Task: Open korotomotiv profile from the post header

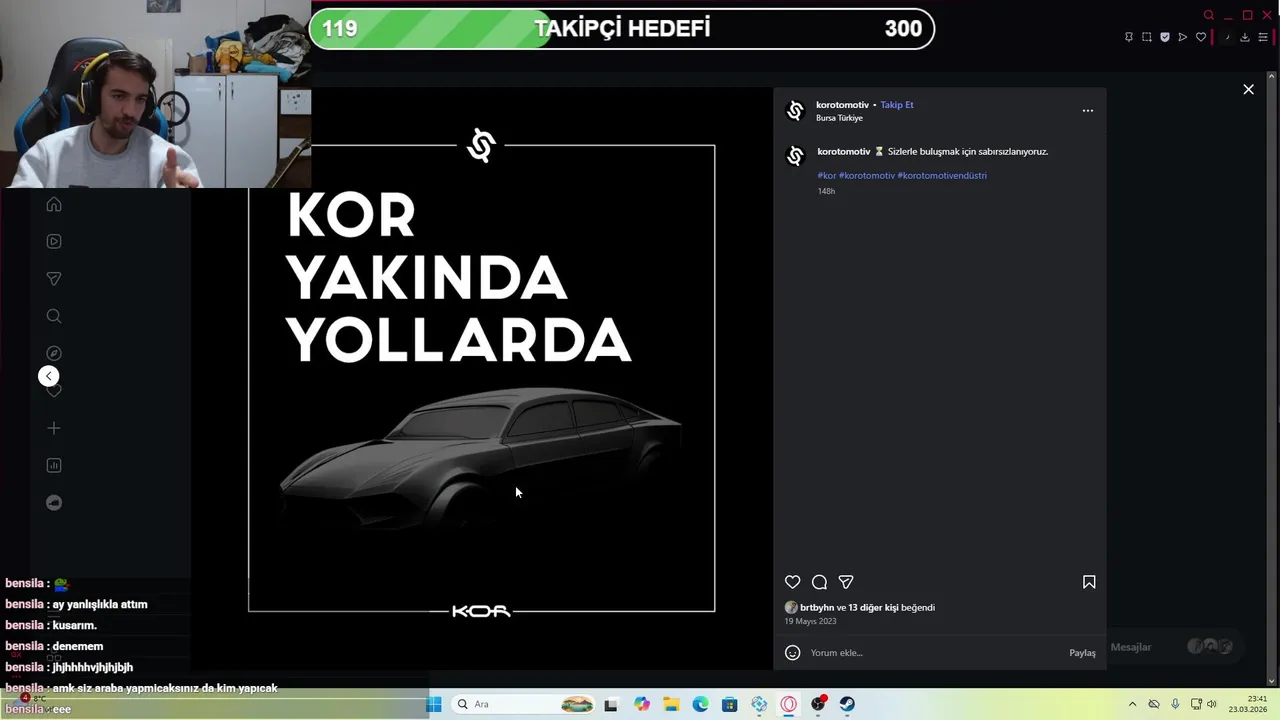Action: pyautogui.click(x=842, y=105)
